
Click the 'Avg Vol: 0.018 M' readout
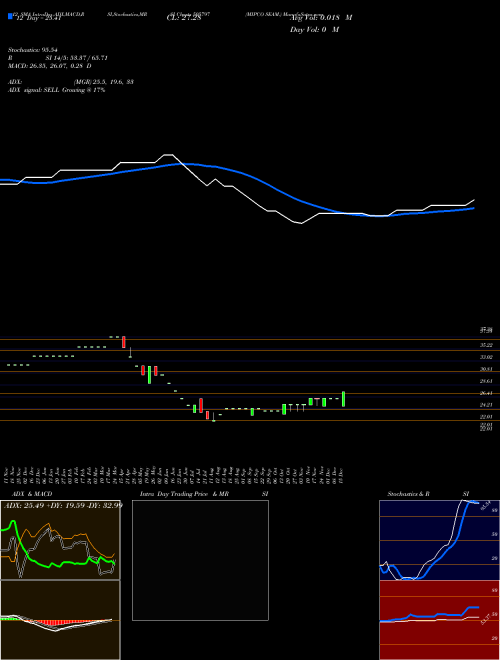[321, 18]
